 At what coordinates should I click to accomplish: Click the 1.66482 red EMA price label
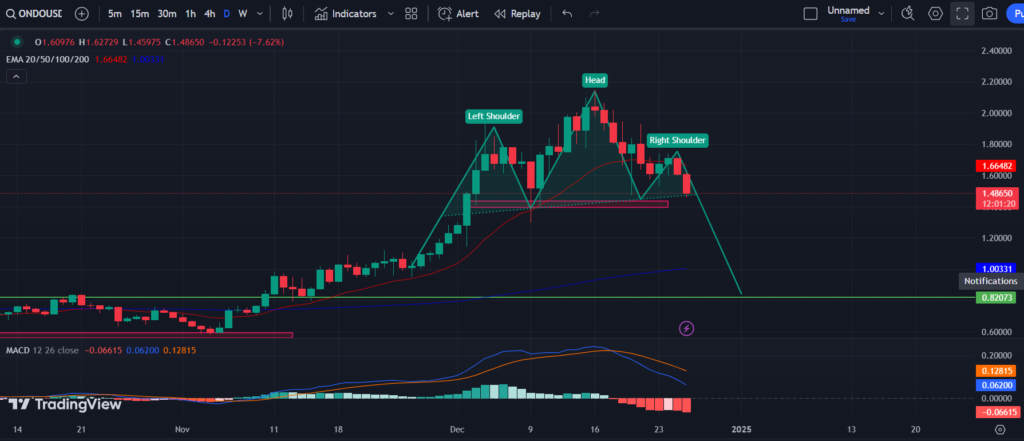[x=995, y=166]
